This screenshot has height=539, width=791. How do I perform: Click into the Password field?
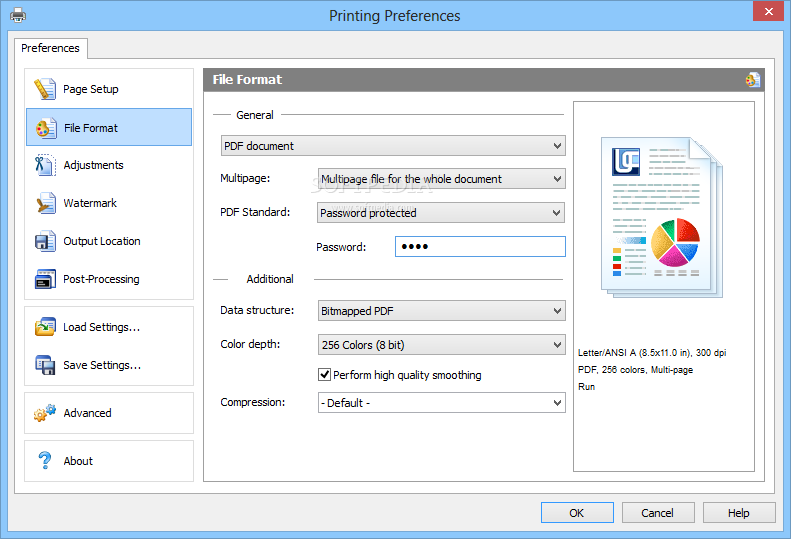480,247
